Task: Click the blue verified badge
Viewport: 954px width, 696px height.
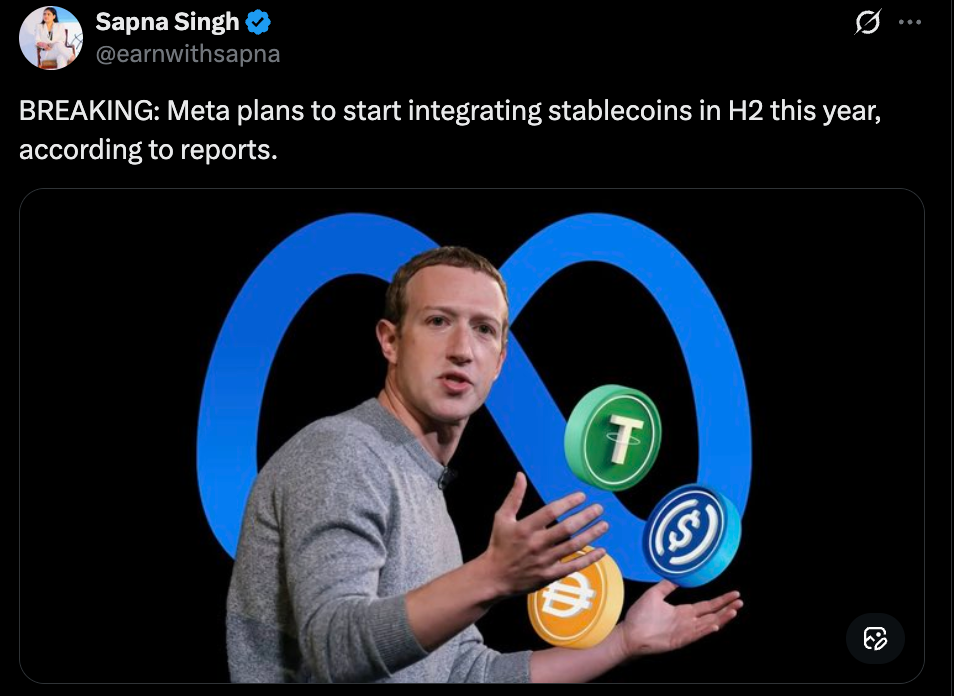Action: point(258,22)
